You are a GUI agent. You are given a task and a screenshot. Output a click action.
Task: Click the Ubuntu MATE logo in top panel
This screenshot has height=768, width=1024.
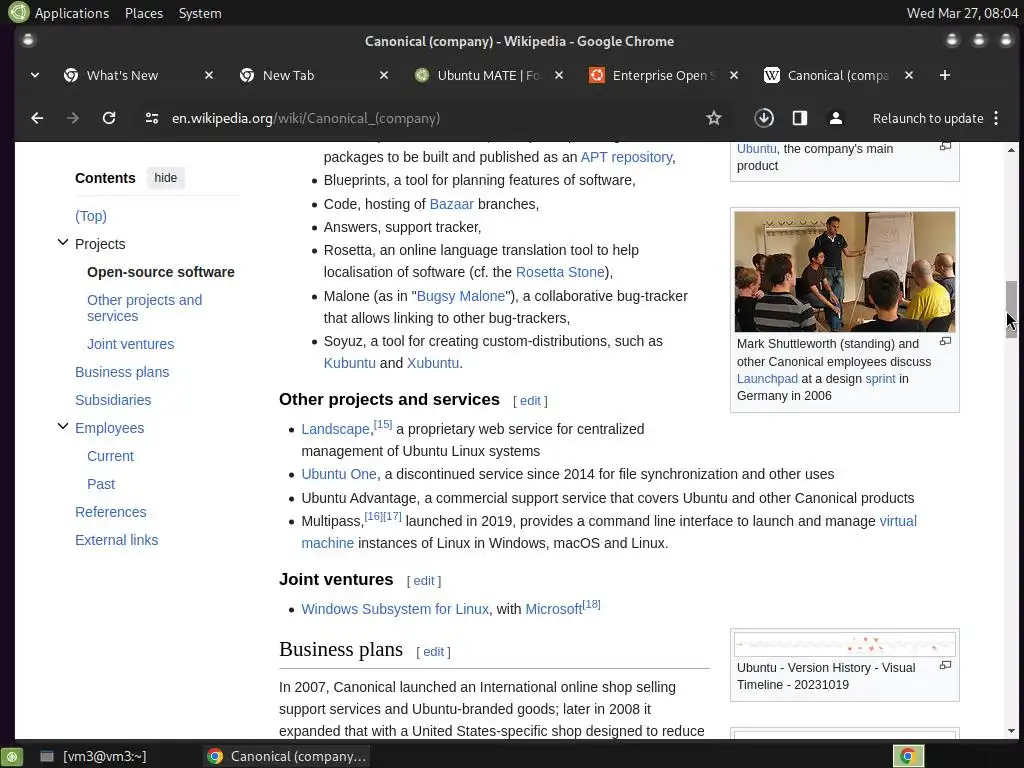tap(18, 12)
